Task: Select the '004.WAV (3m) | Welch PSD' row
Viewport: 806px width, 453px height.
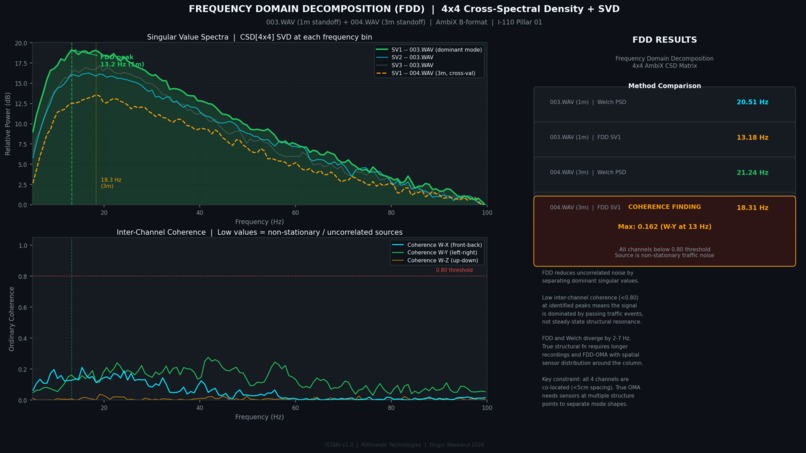Action: pyautogui.click(x=664, y=175)
